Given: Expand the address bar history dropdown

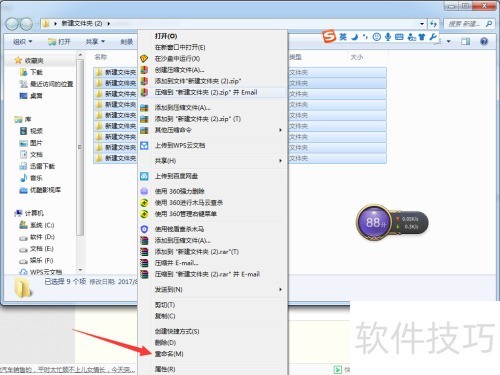Looking at the screenshot, I should (422, 24).
